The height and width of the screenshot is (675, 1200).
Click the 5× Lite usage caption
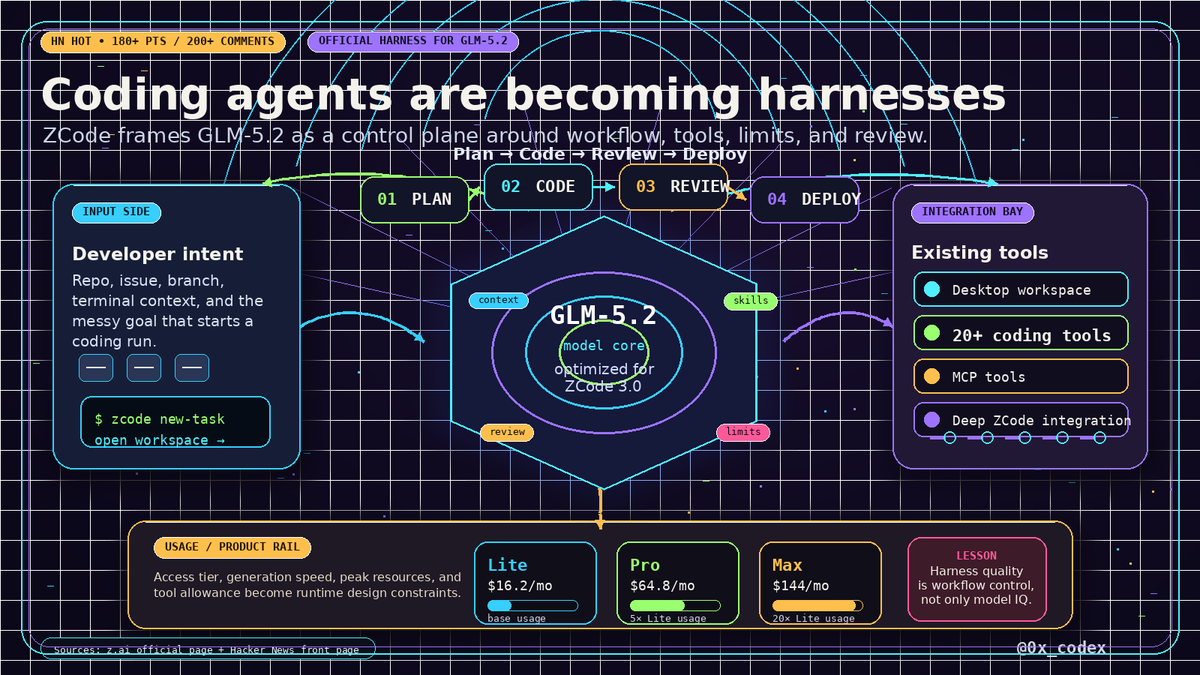point(668,619)
